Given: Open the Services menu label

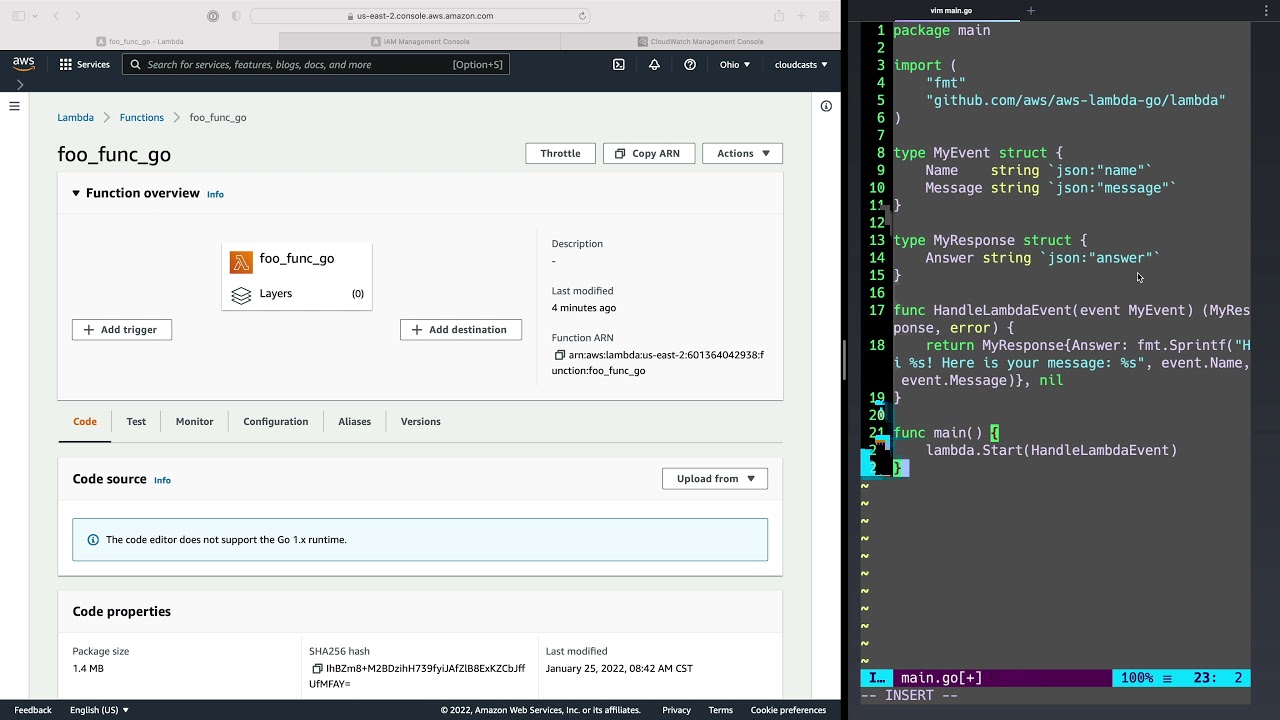Looking at the screenshot, I should click(x=93, y=65).
